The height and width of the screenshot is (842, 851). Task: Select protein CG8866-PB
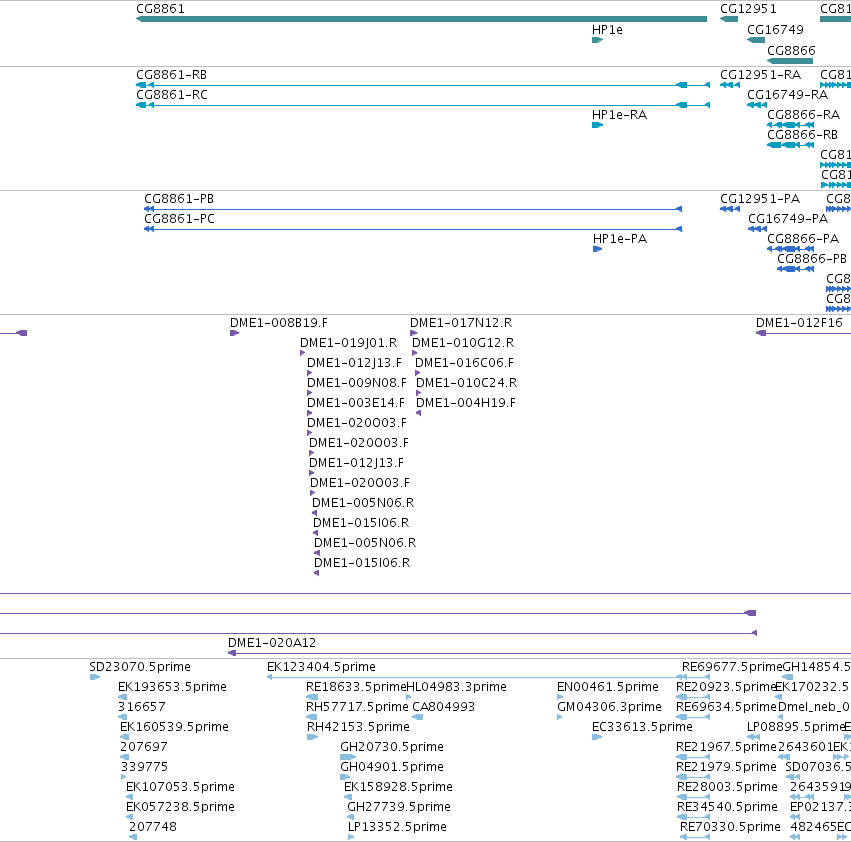812,259
